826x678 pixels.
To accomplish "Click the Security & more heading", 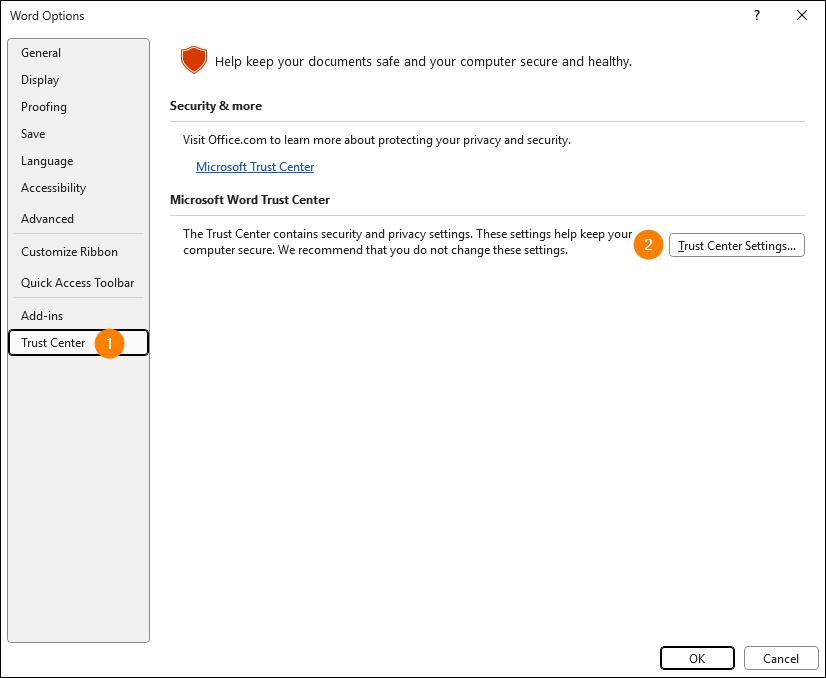I will (215, 106).
